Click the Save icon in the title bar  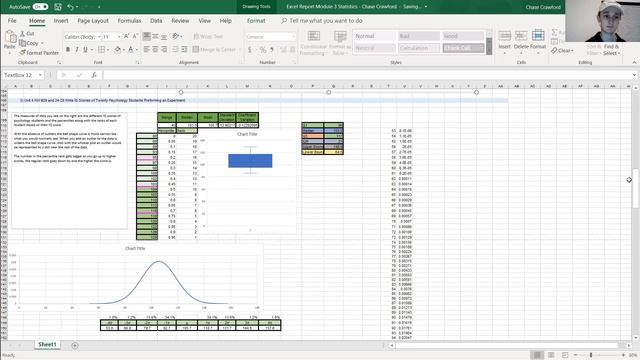[58, 7]
